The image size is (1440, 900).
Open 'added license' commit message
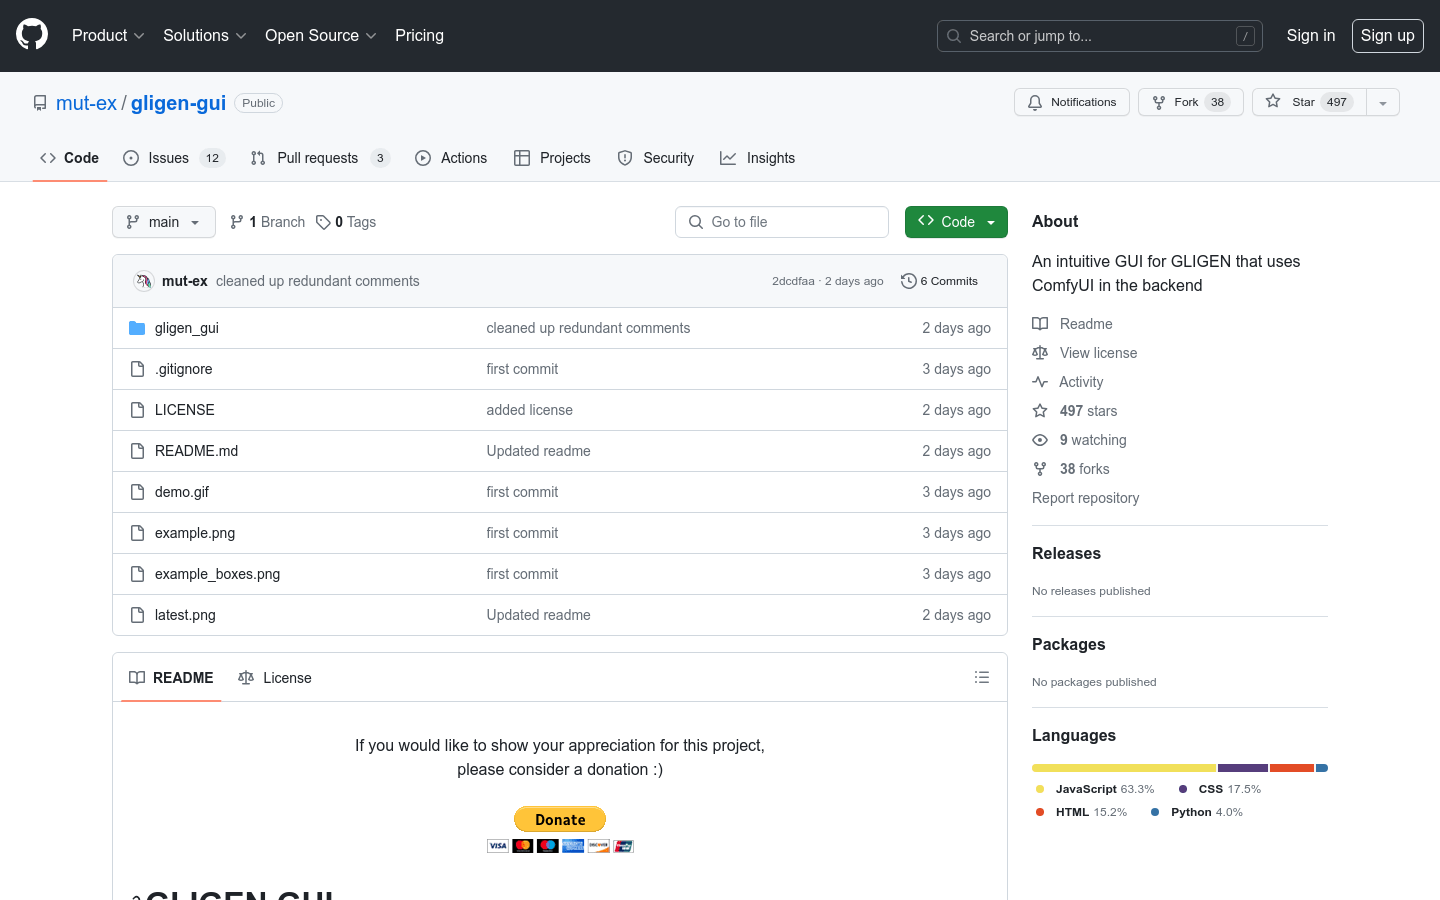(x=530, y=410)
